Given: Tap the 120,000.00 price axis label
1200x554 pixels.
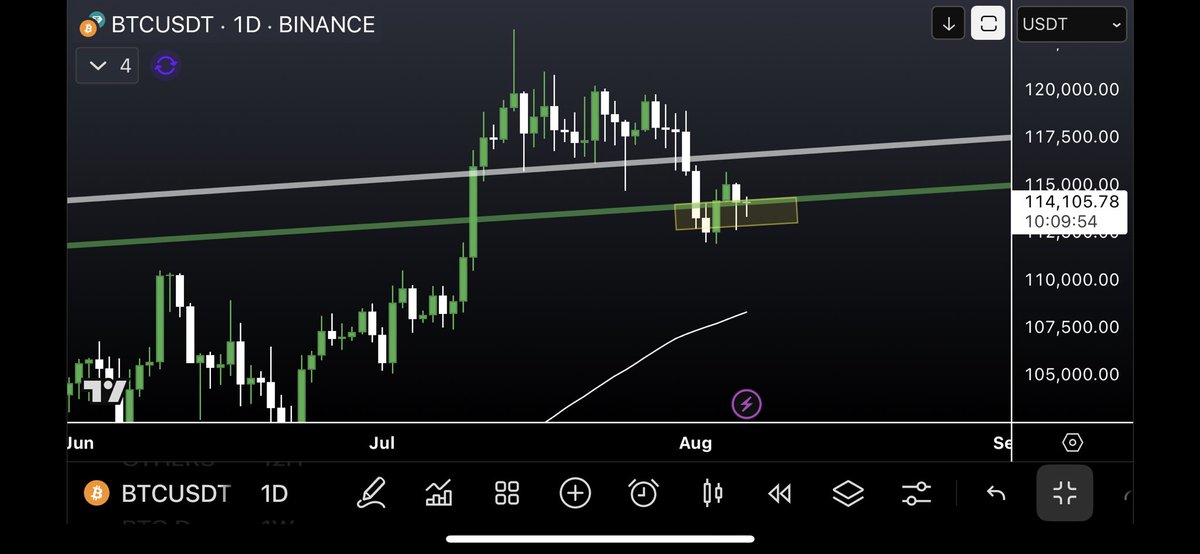Looking at the screenshot, I should coord(1071,89).
